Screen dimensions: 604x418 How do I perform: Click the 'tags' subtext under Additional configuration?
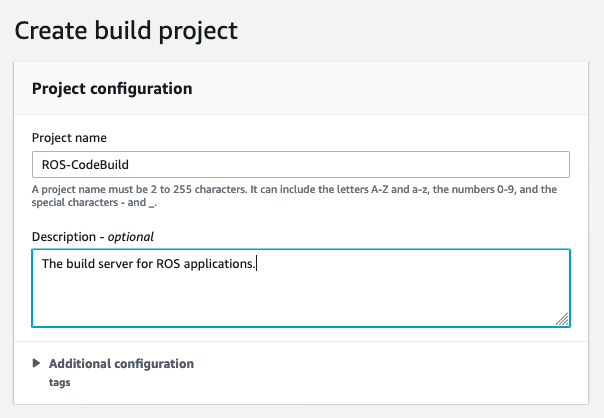pos(59,382)
